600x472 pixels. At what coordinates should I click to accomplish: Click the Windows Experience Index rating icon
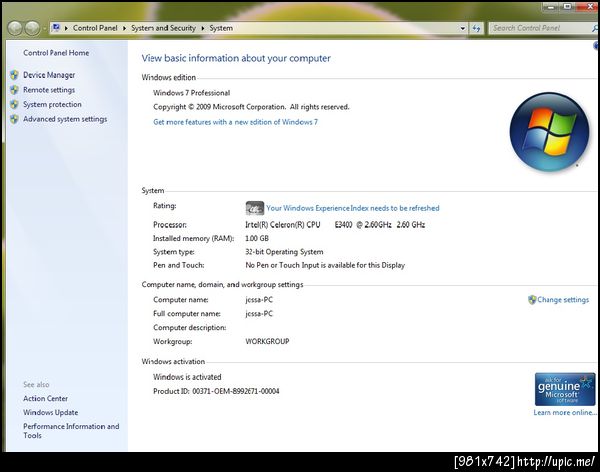[254, 208]
